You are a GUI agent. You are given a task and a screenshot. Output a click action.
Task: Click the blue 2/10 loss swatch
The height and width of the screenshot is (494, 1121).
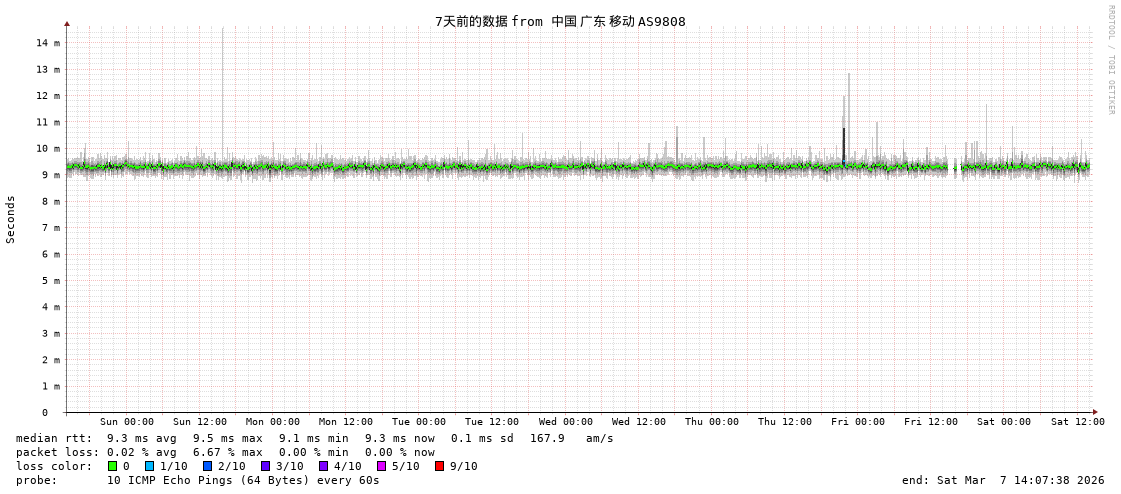(x=207, y=466)
